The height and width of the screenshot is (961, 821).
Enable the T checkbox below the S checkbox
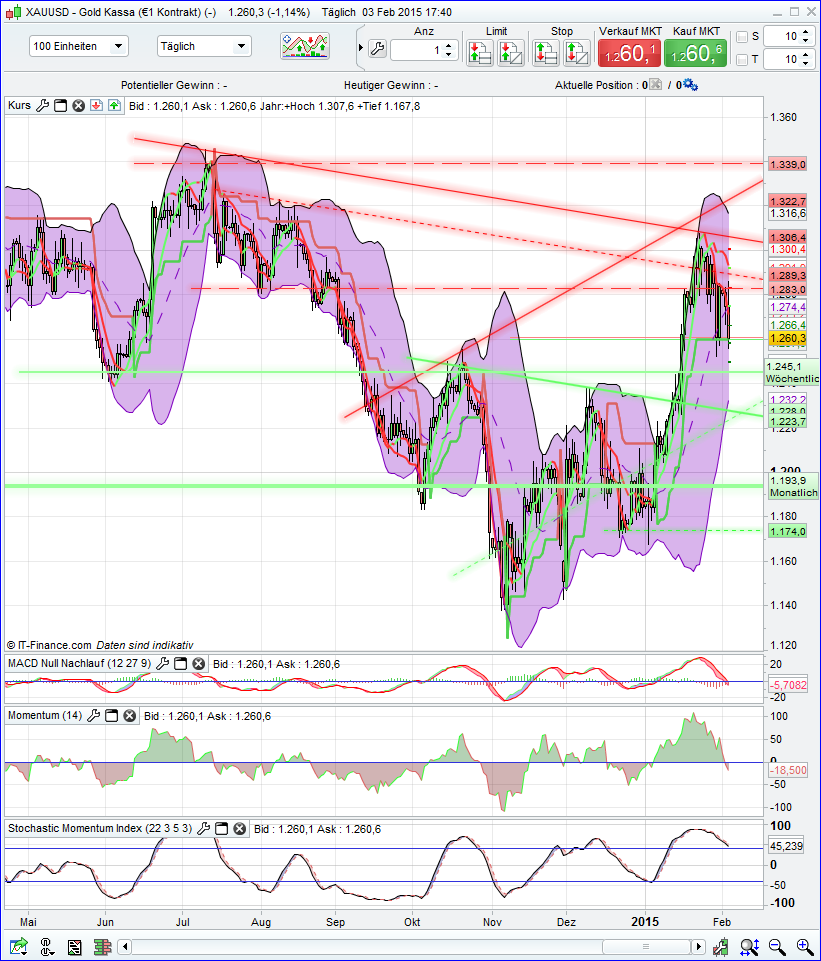pyautogui.click(x=743, y=59)
